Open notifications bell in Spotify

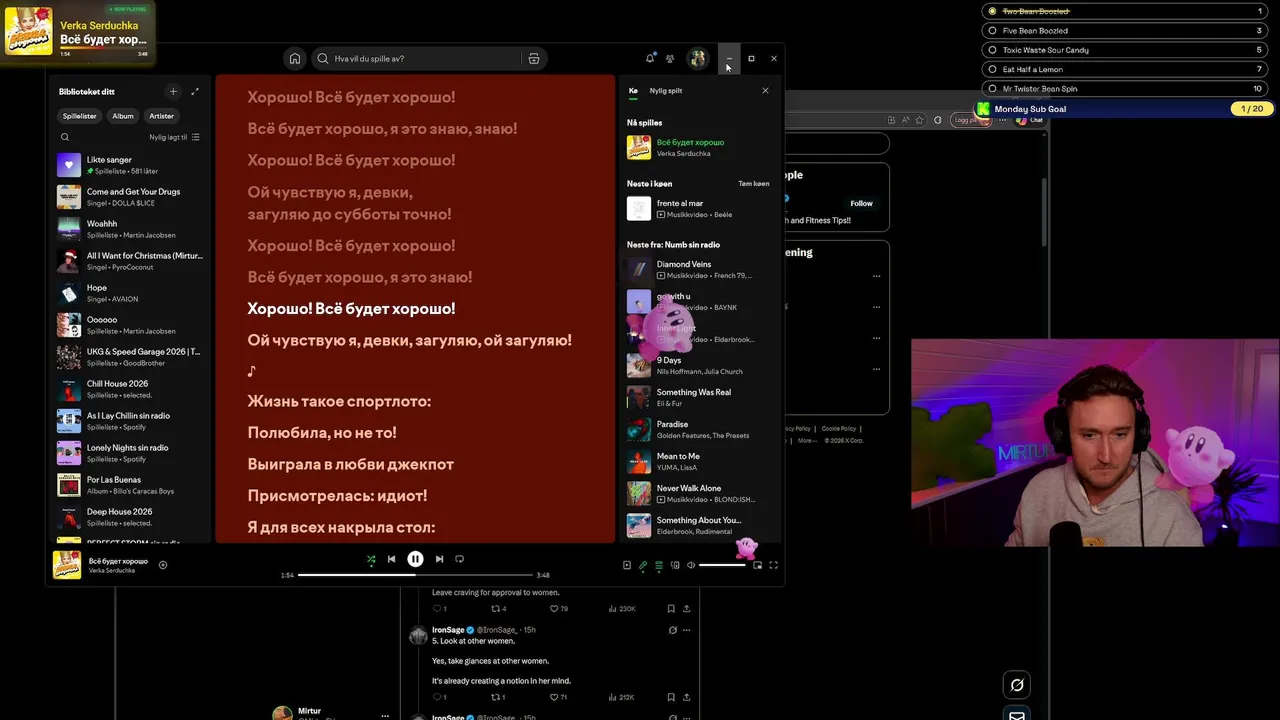coord(650,58)
